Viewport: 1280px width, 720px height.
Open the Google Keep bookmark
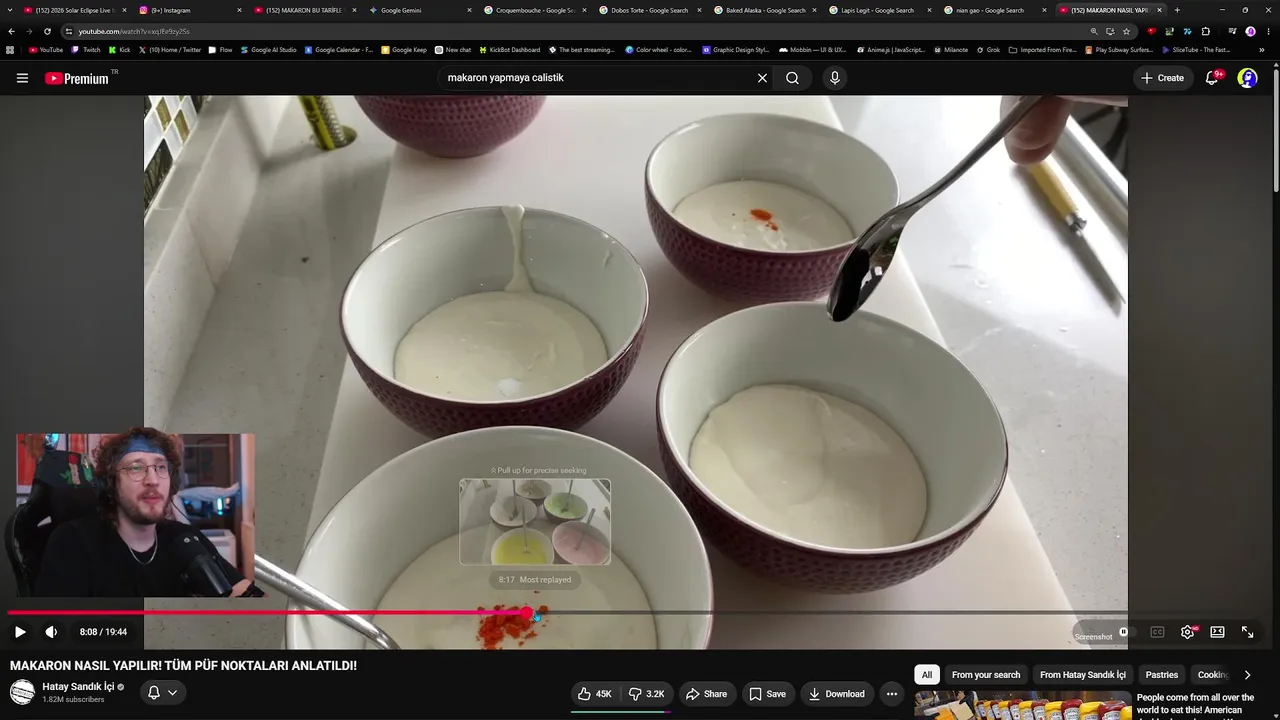tap(404, 49)
